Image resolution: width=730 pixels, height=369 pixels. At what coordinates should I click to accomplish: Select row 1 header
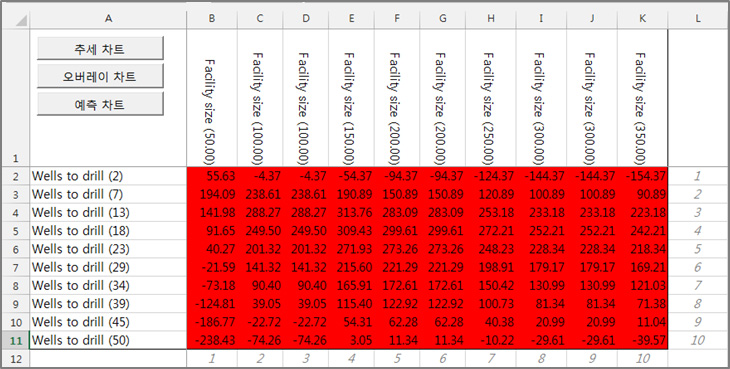pos(15,97)
